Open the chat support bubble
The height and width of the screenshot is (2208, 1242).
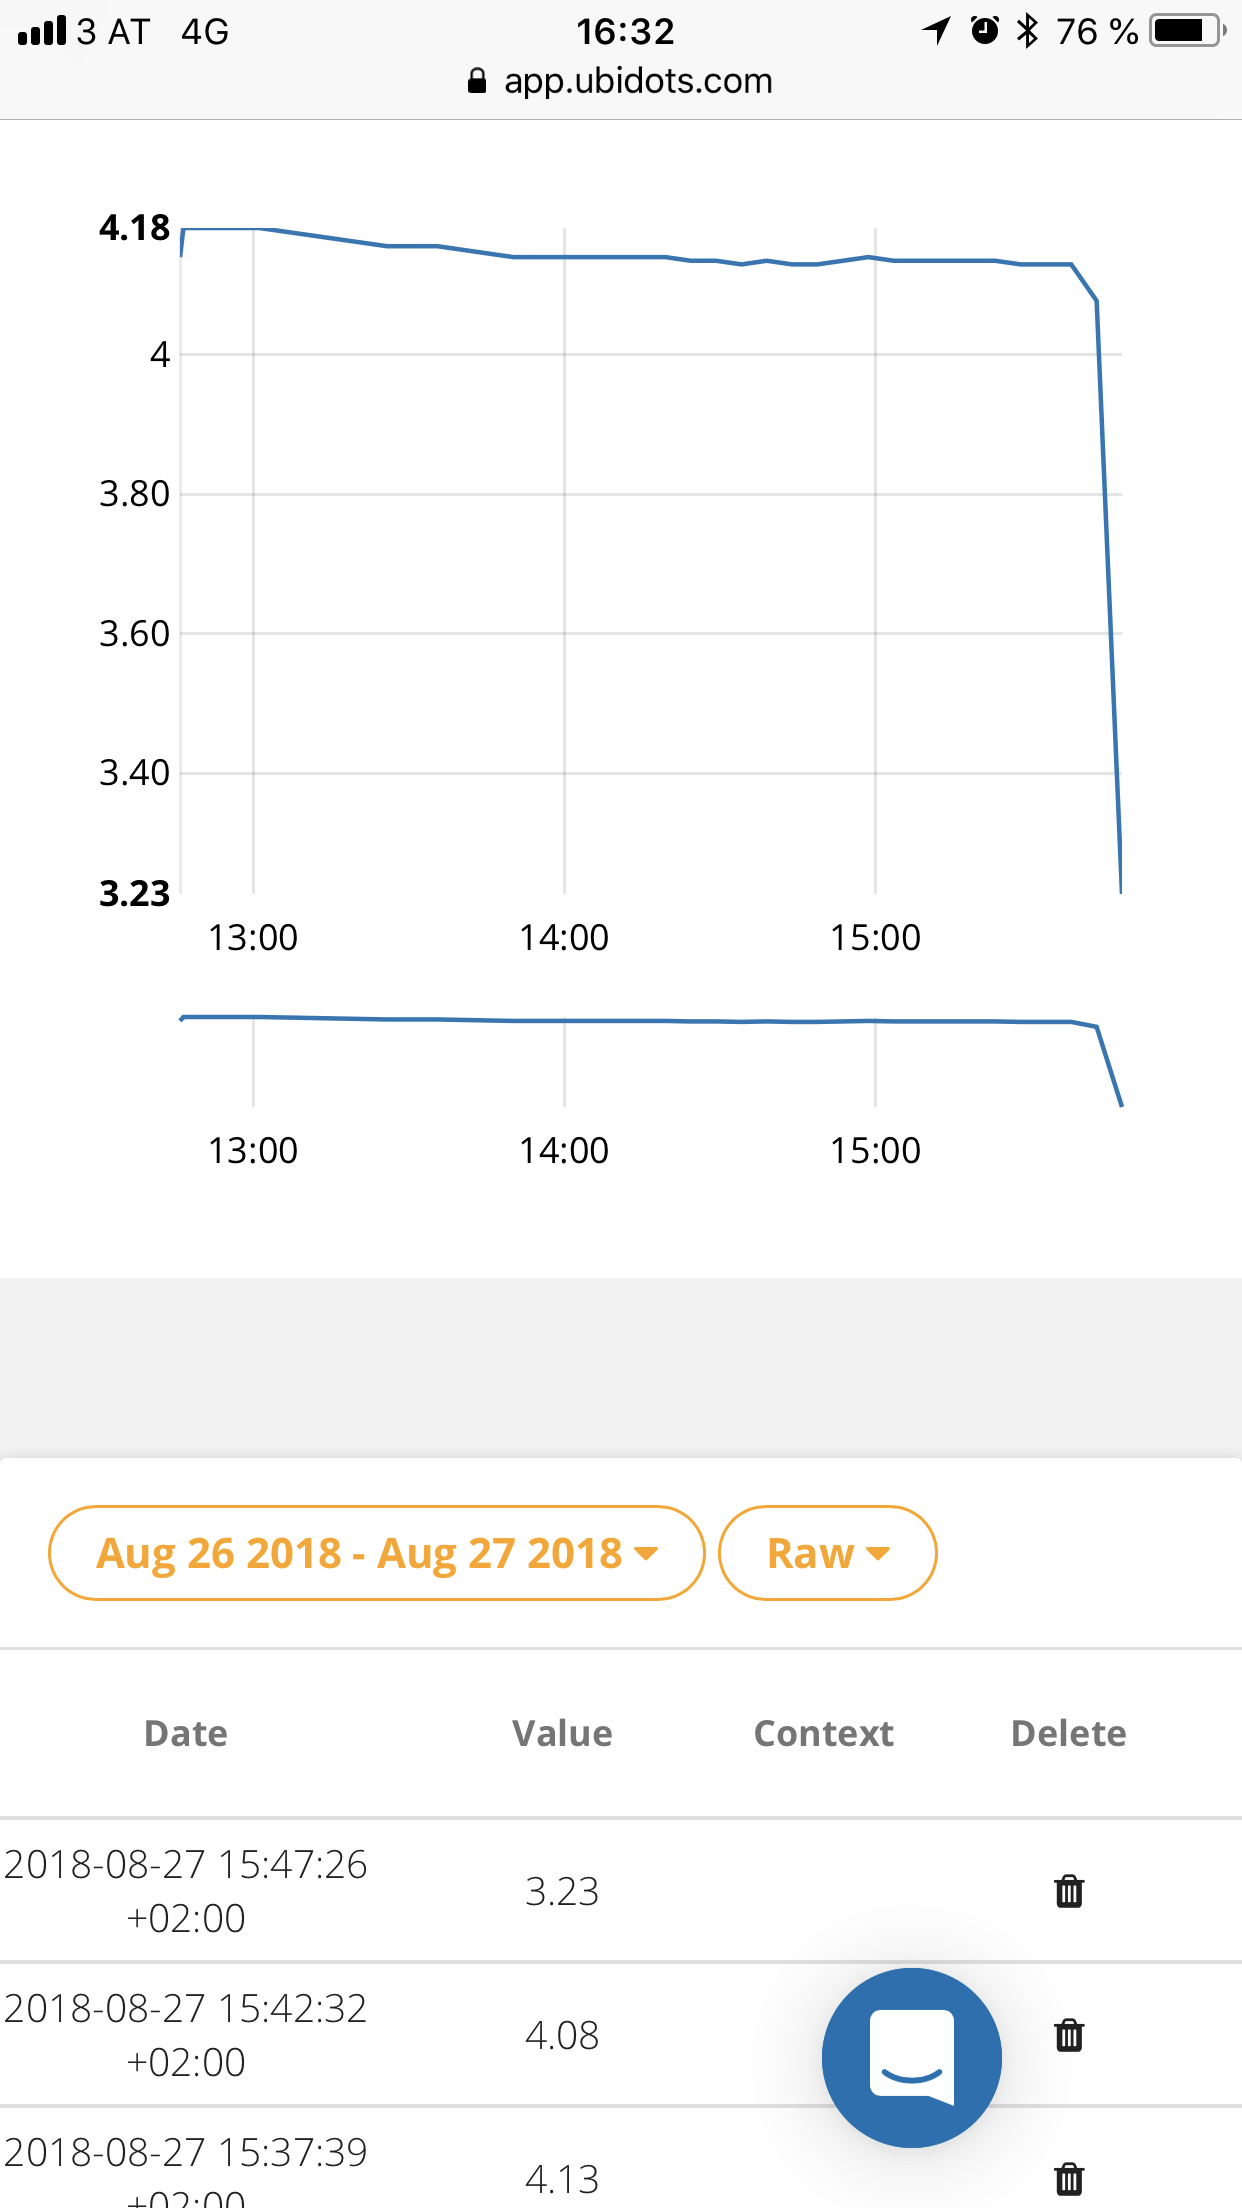[x=911, y=2057]
